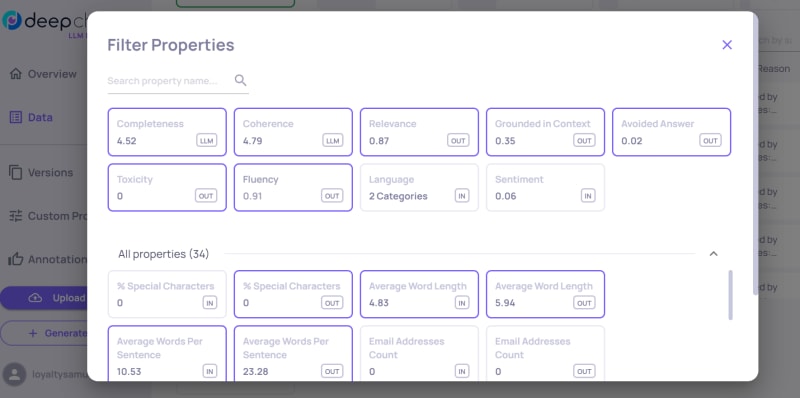Click the 0.02 Avoided Answer value

tap(632, 141)
